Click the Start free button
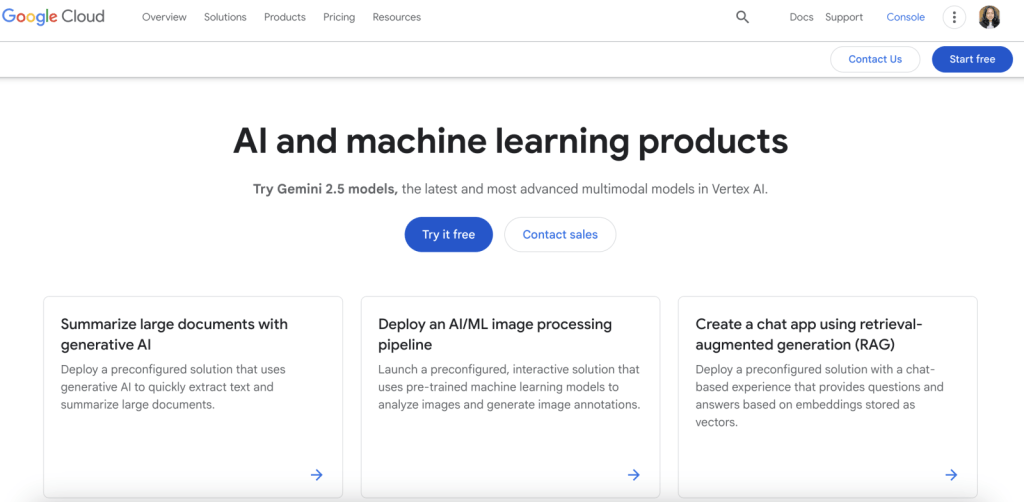Image resolution: width=1024 pixels, height=502 pixels. [x=972, y=59]
